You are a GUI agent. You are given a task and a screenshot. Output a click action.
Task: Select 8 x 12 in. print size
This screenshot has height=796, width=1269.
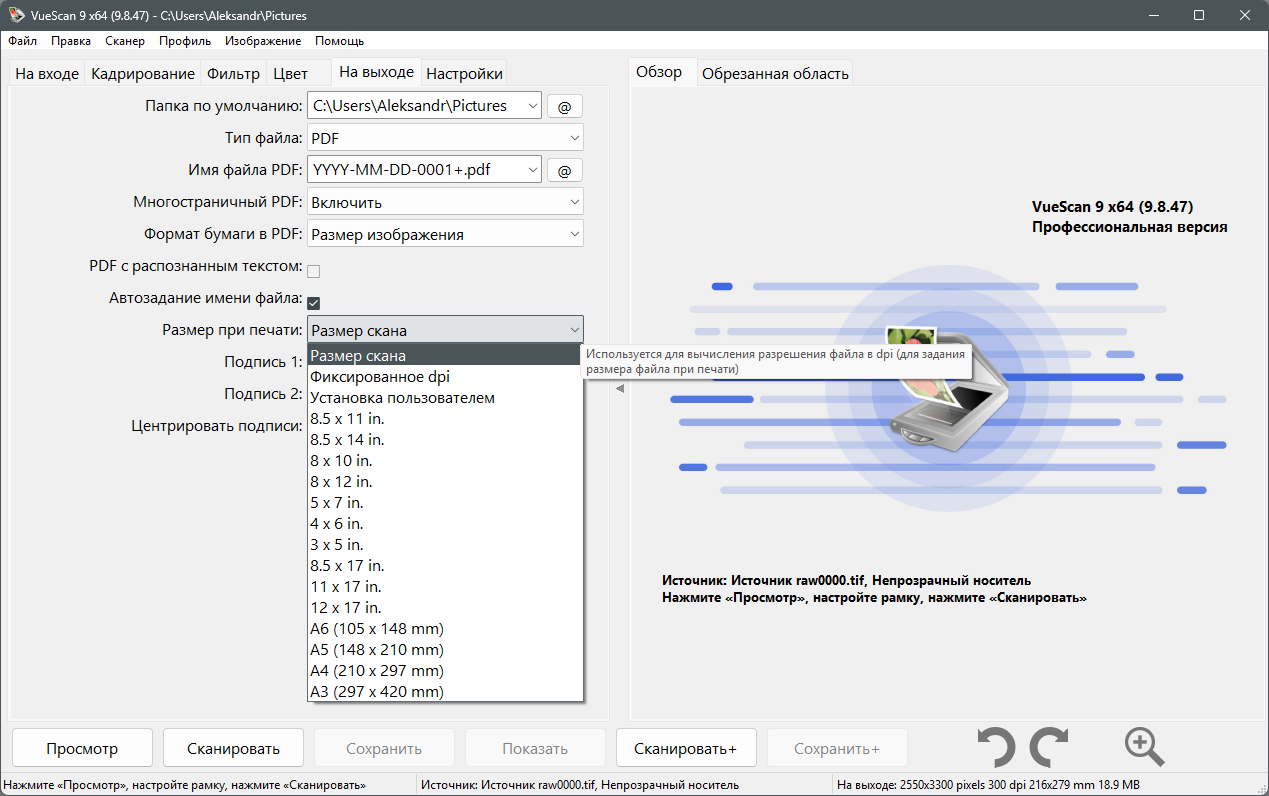pos(445,482)
